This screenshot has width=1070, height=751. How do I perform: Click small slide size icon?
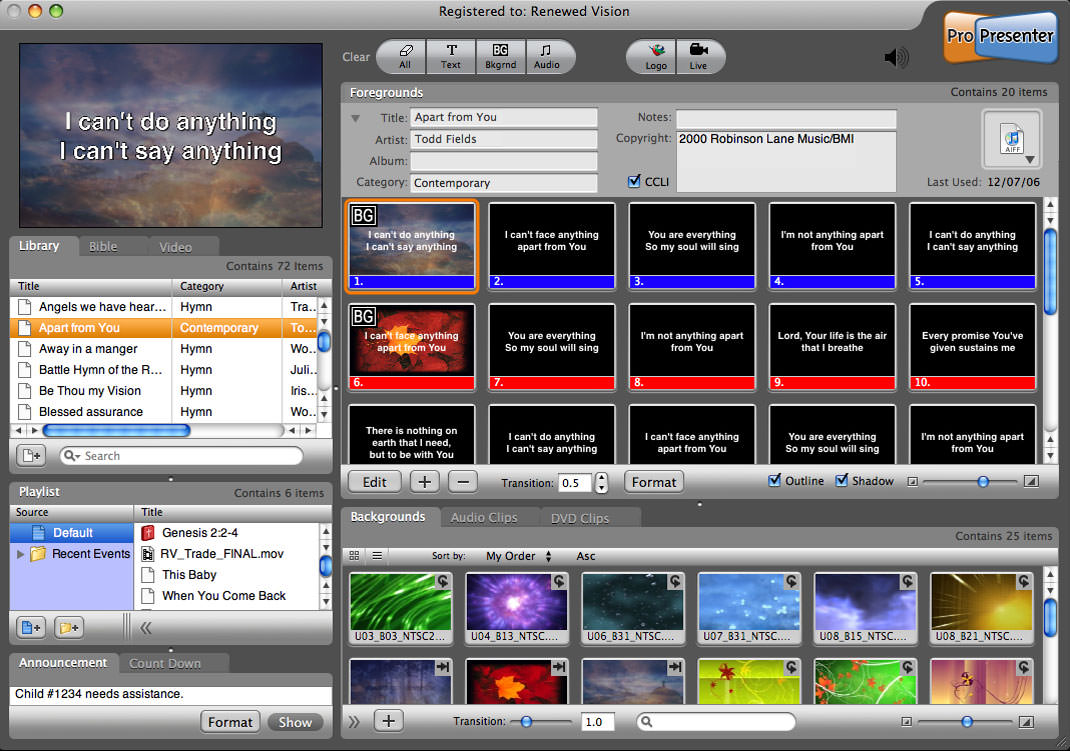click(912, 482)
